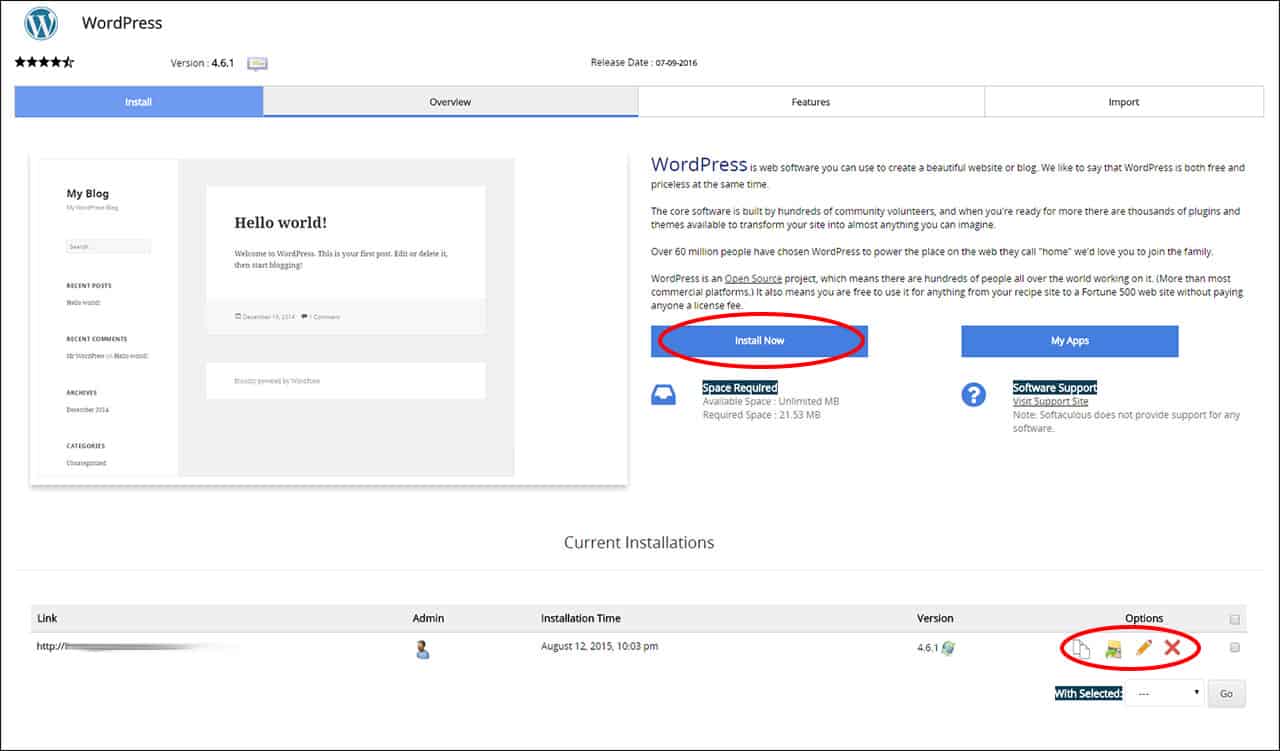
Task: Click the Admin column header
Action: coord(428,619)
